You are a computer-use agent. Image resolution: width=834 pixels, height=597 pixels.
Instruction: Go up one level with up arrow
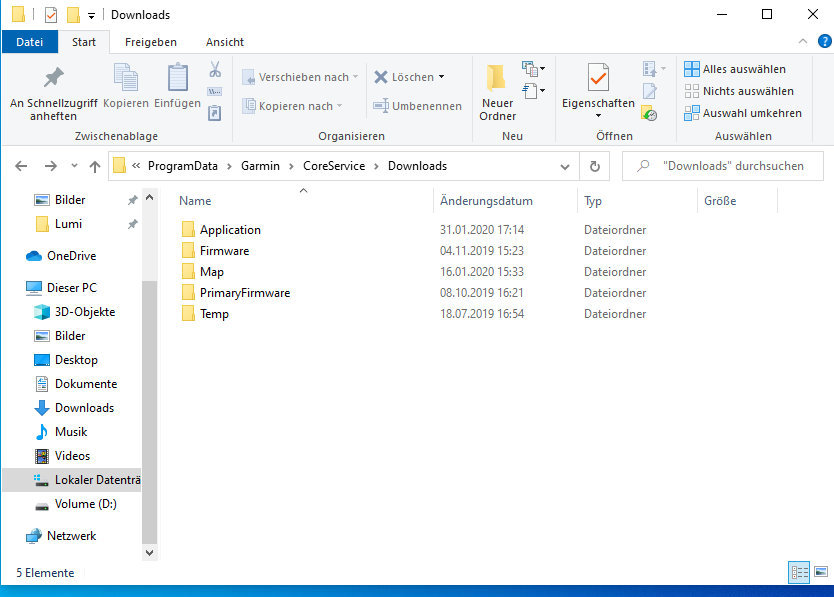click(x=95, y=166)
